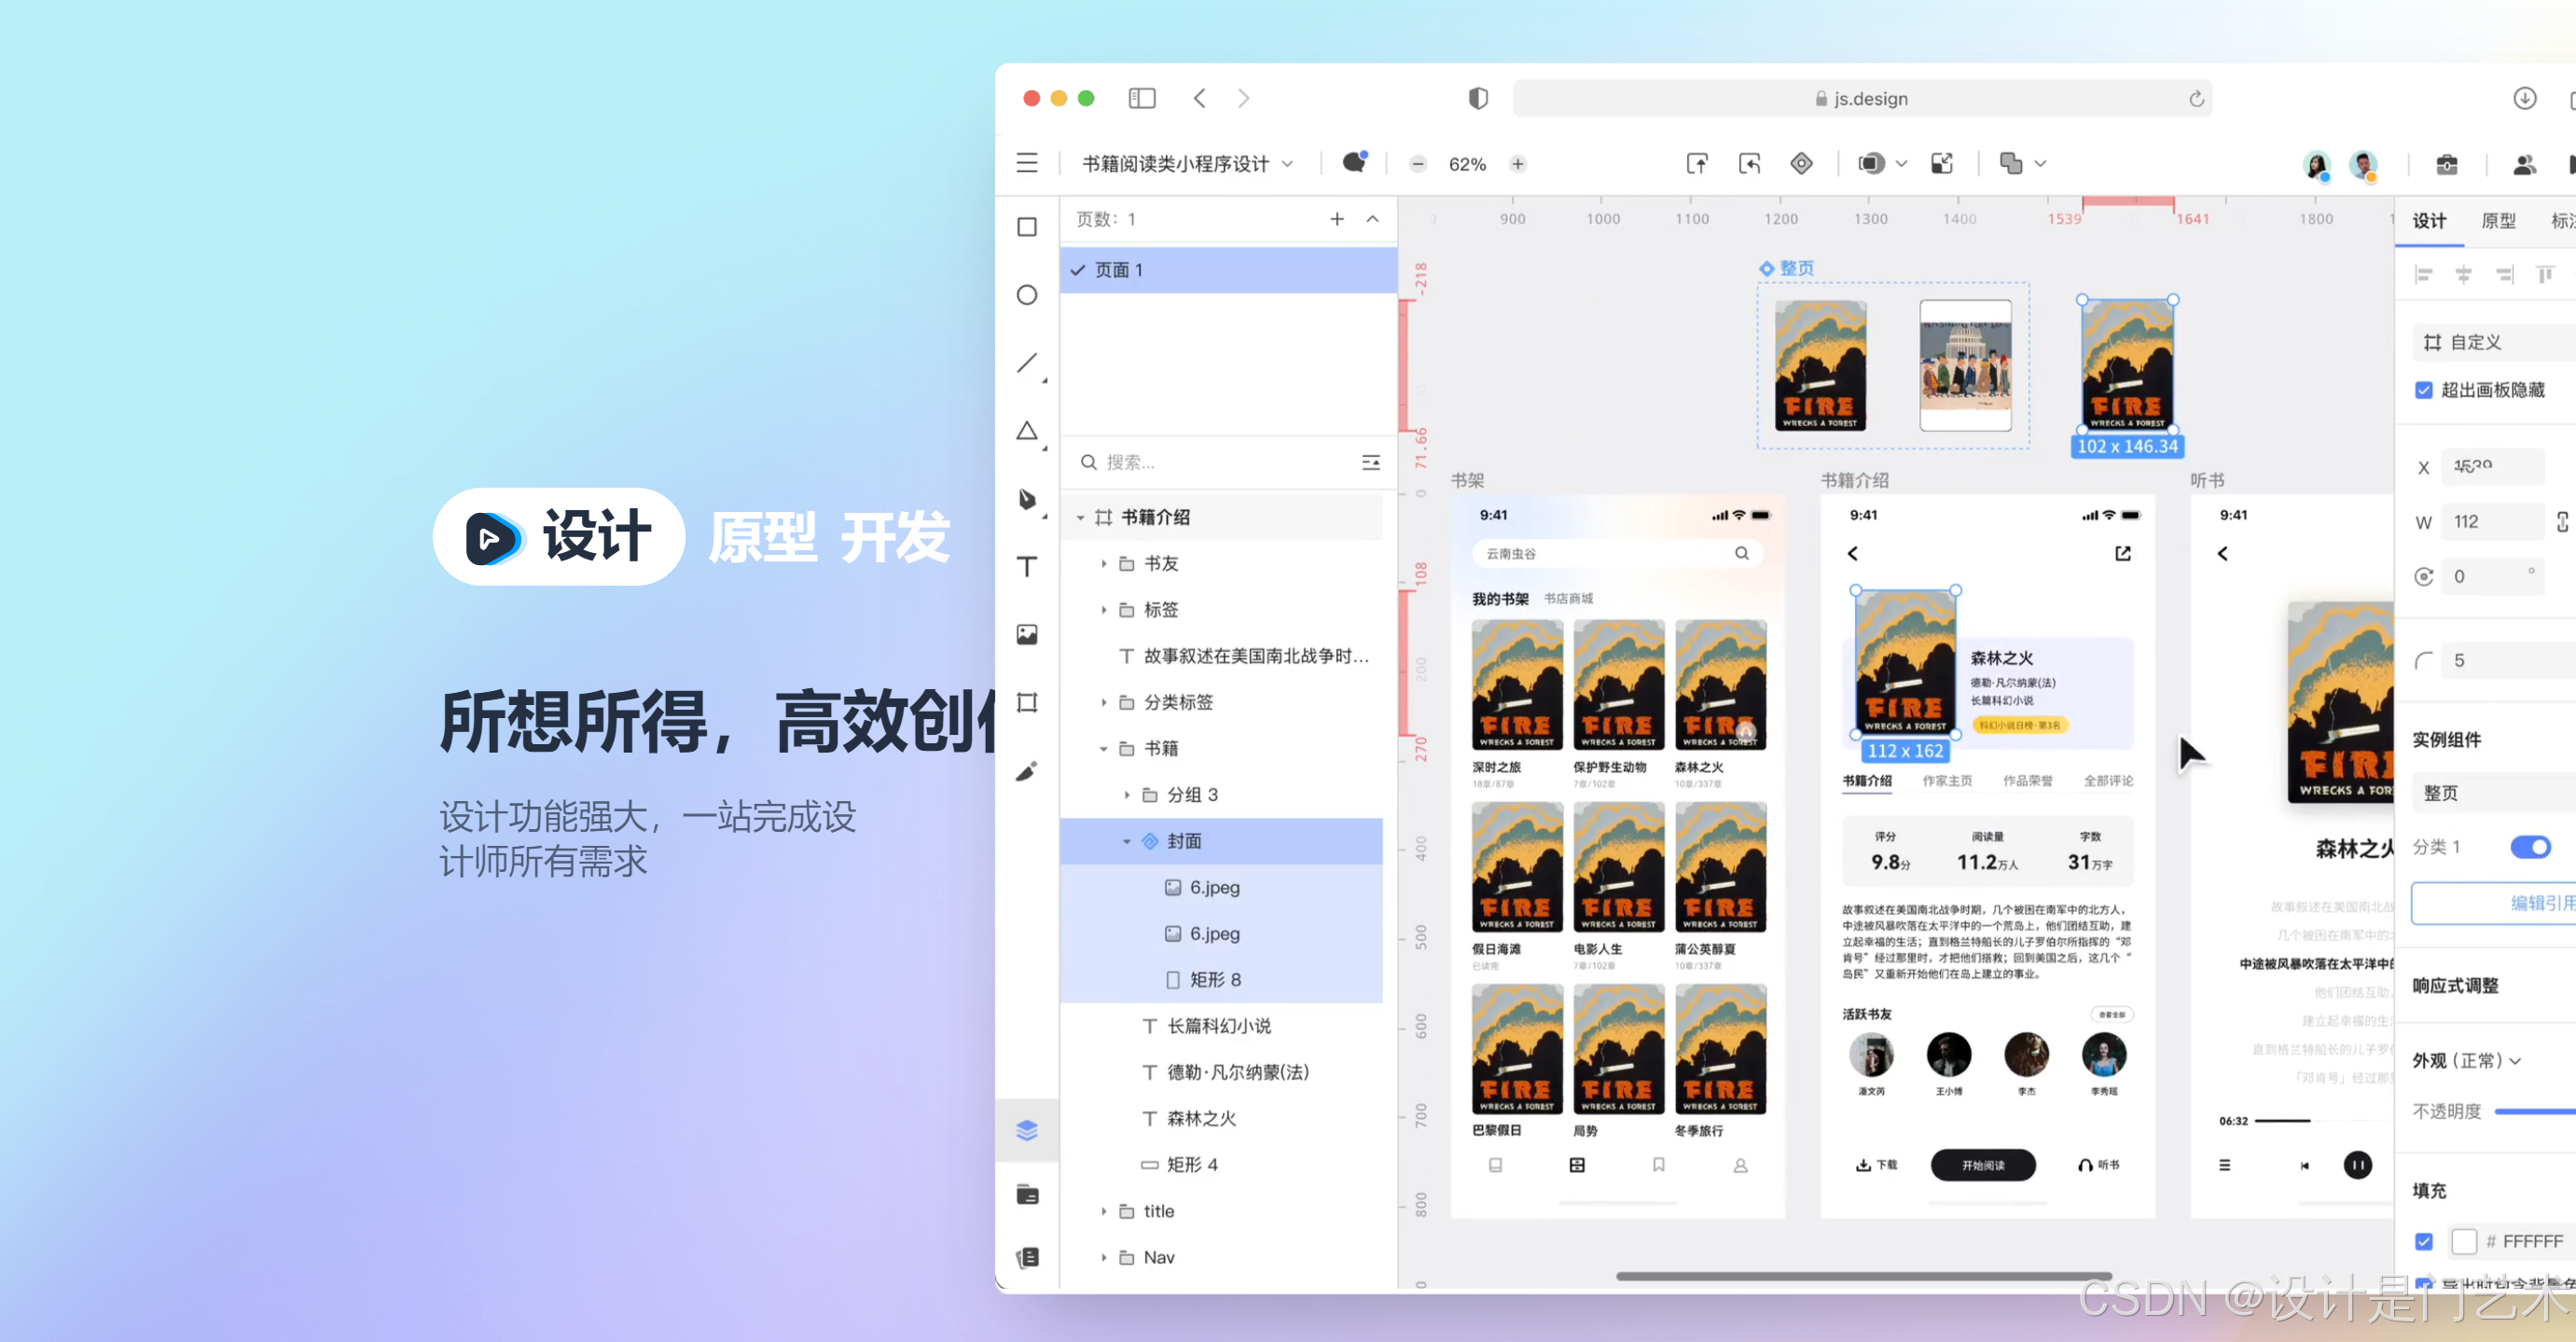Switch to the 原型 tab
Viewport: 2576px width, 1342px height.
(2498, 221)
